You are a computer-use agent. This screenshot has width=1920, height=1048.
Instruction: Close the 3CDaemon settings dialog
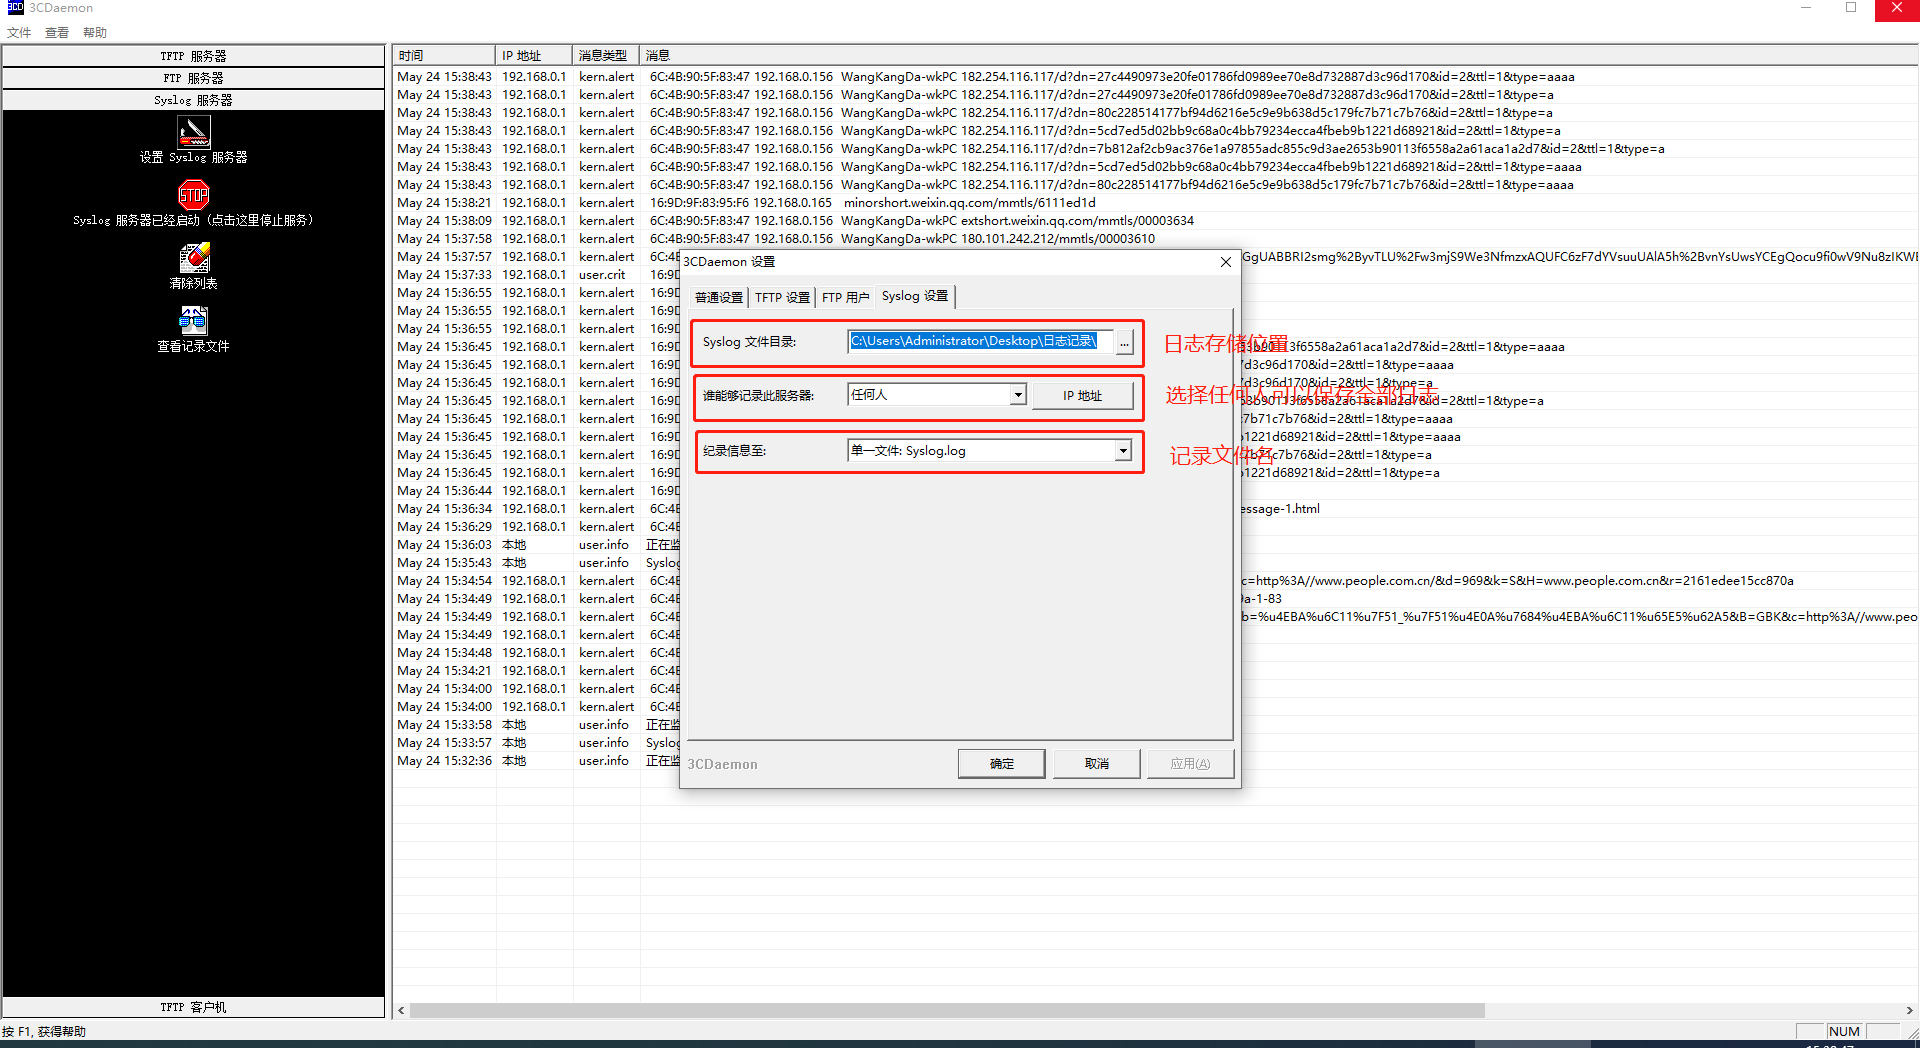click(1225, 262)
